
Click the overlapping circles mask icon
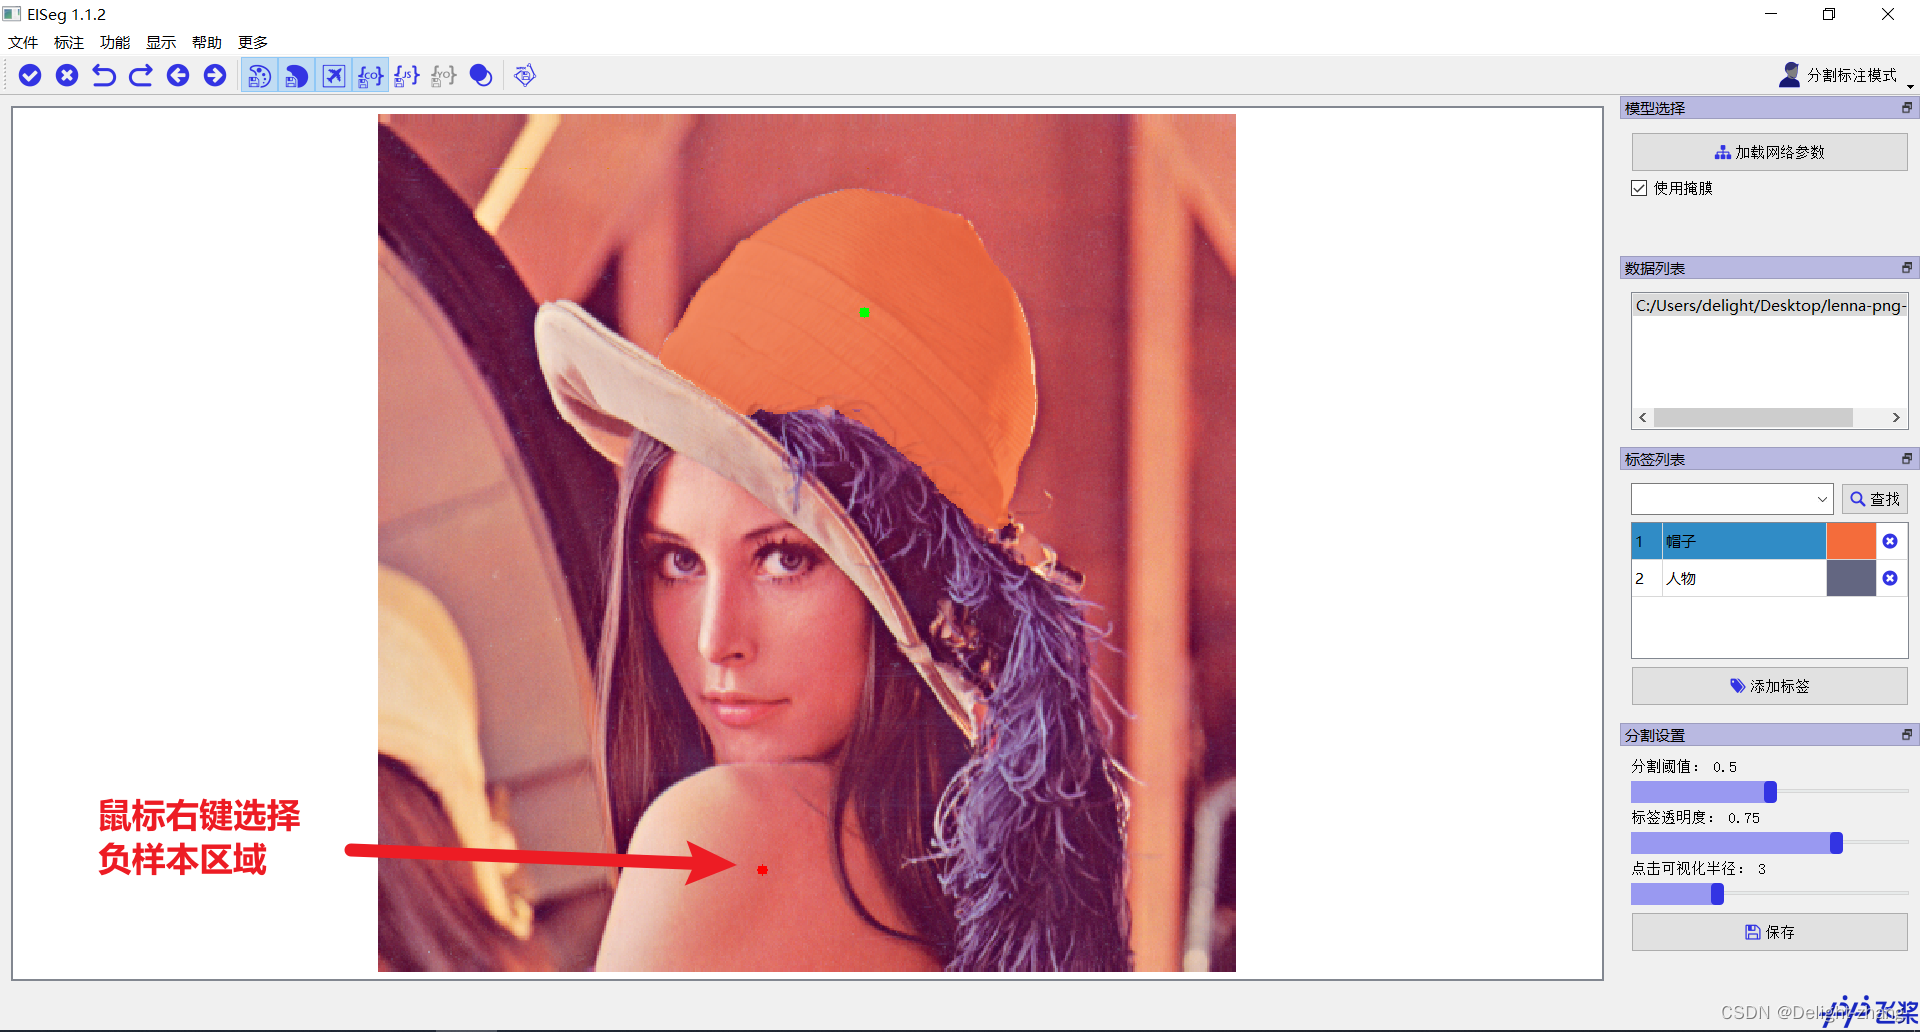[481, 75]
